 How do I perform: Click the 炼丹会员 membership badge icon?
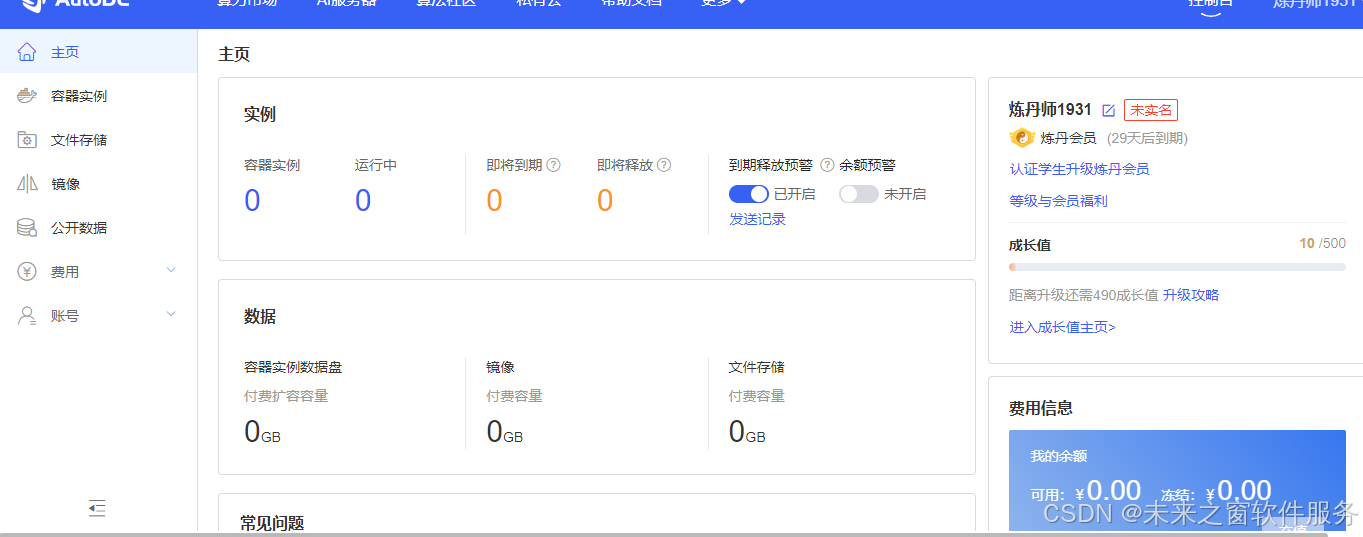point(1022,138)
